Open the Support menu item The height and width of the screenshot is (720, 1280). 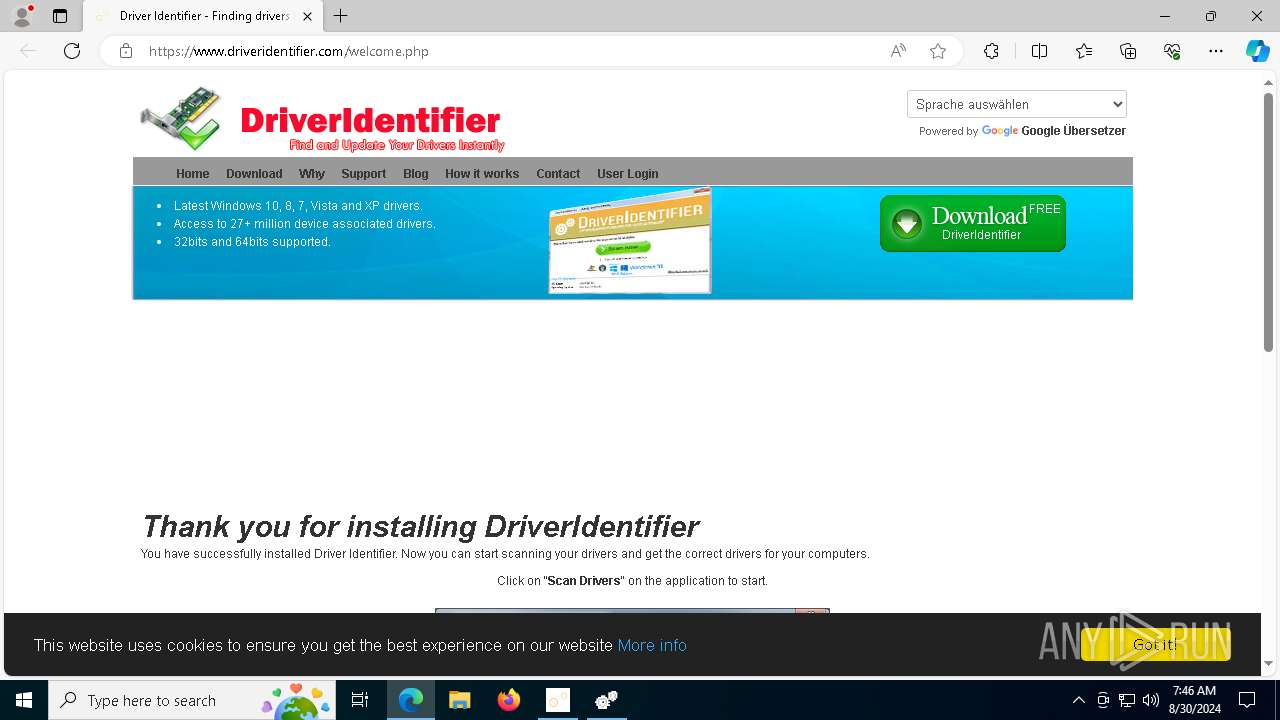pyautogui.click(x=363, y=174)
